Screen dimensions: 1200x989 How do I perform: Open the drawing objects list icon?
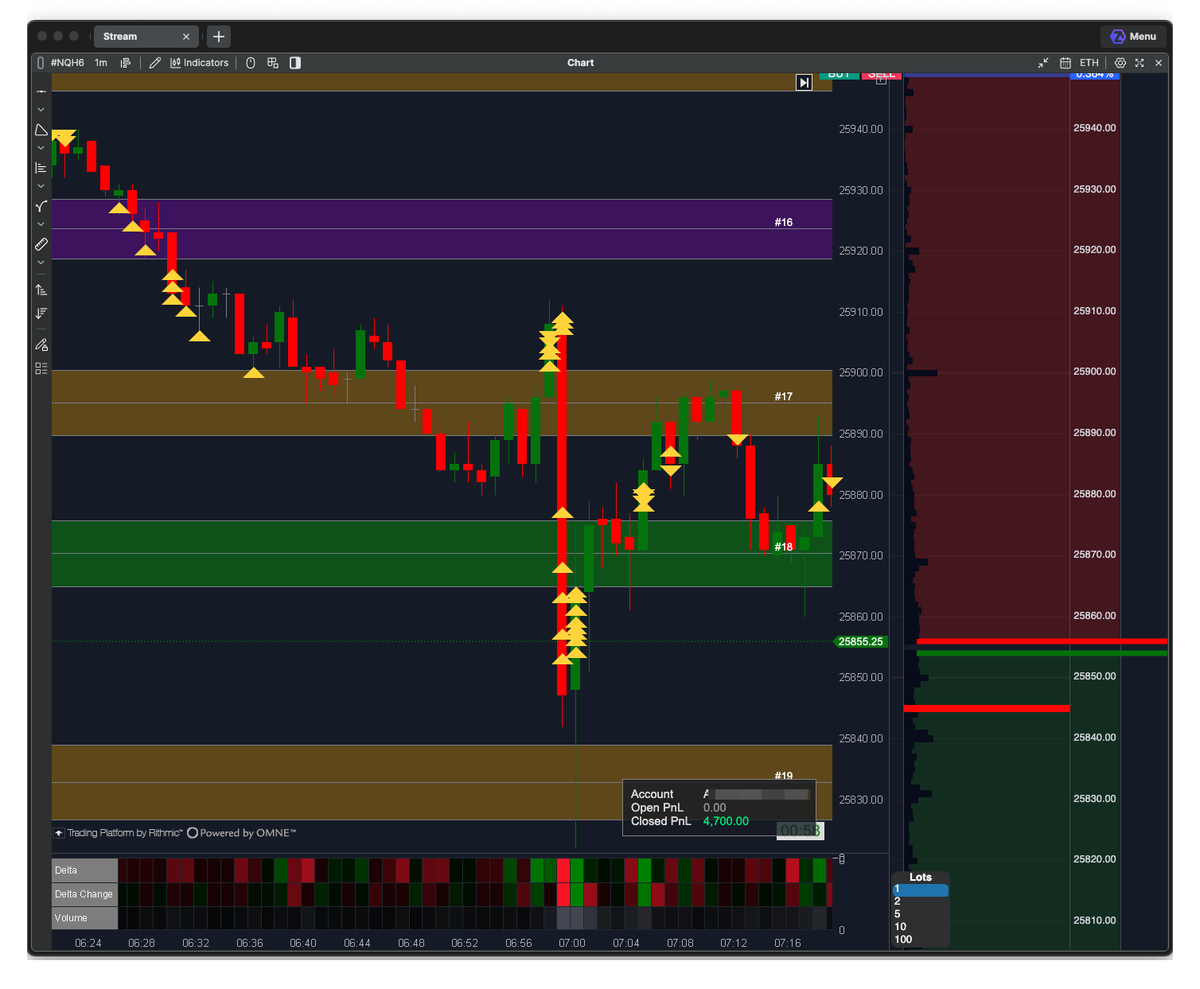pos(41,368)
